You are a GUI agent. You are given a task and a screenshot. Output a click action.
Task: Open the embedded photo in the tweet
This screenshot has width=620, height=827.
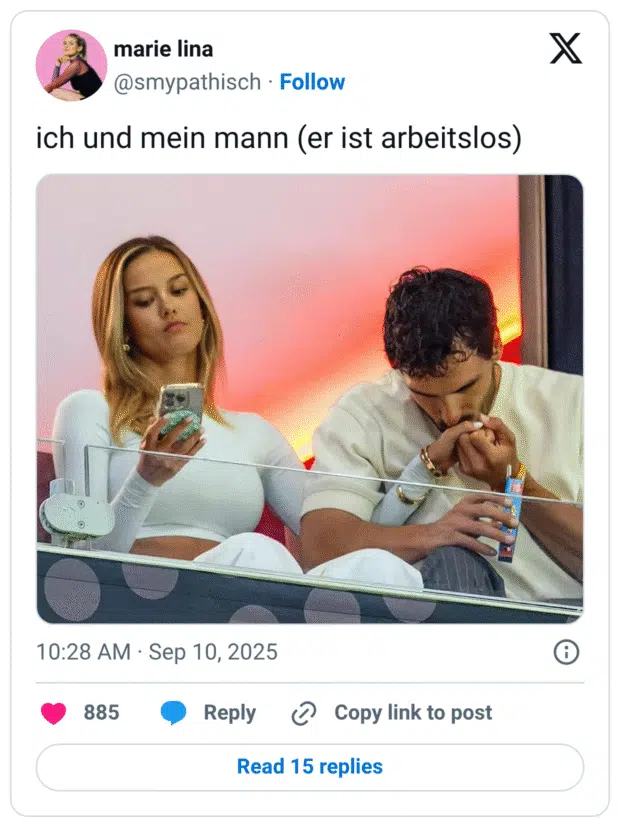pyautogui.click(x=310, y=399)
